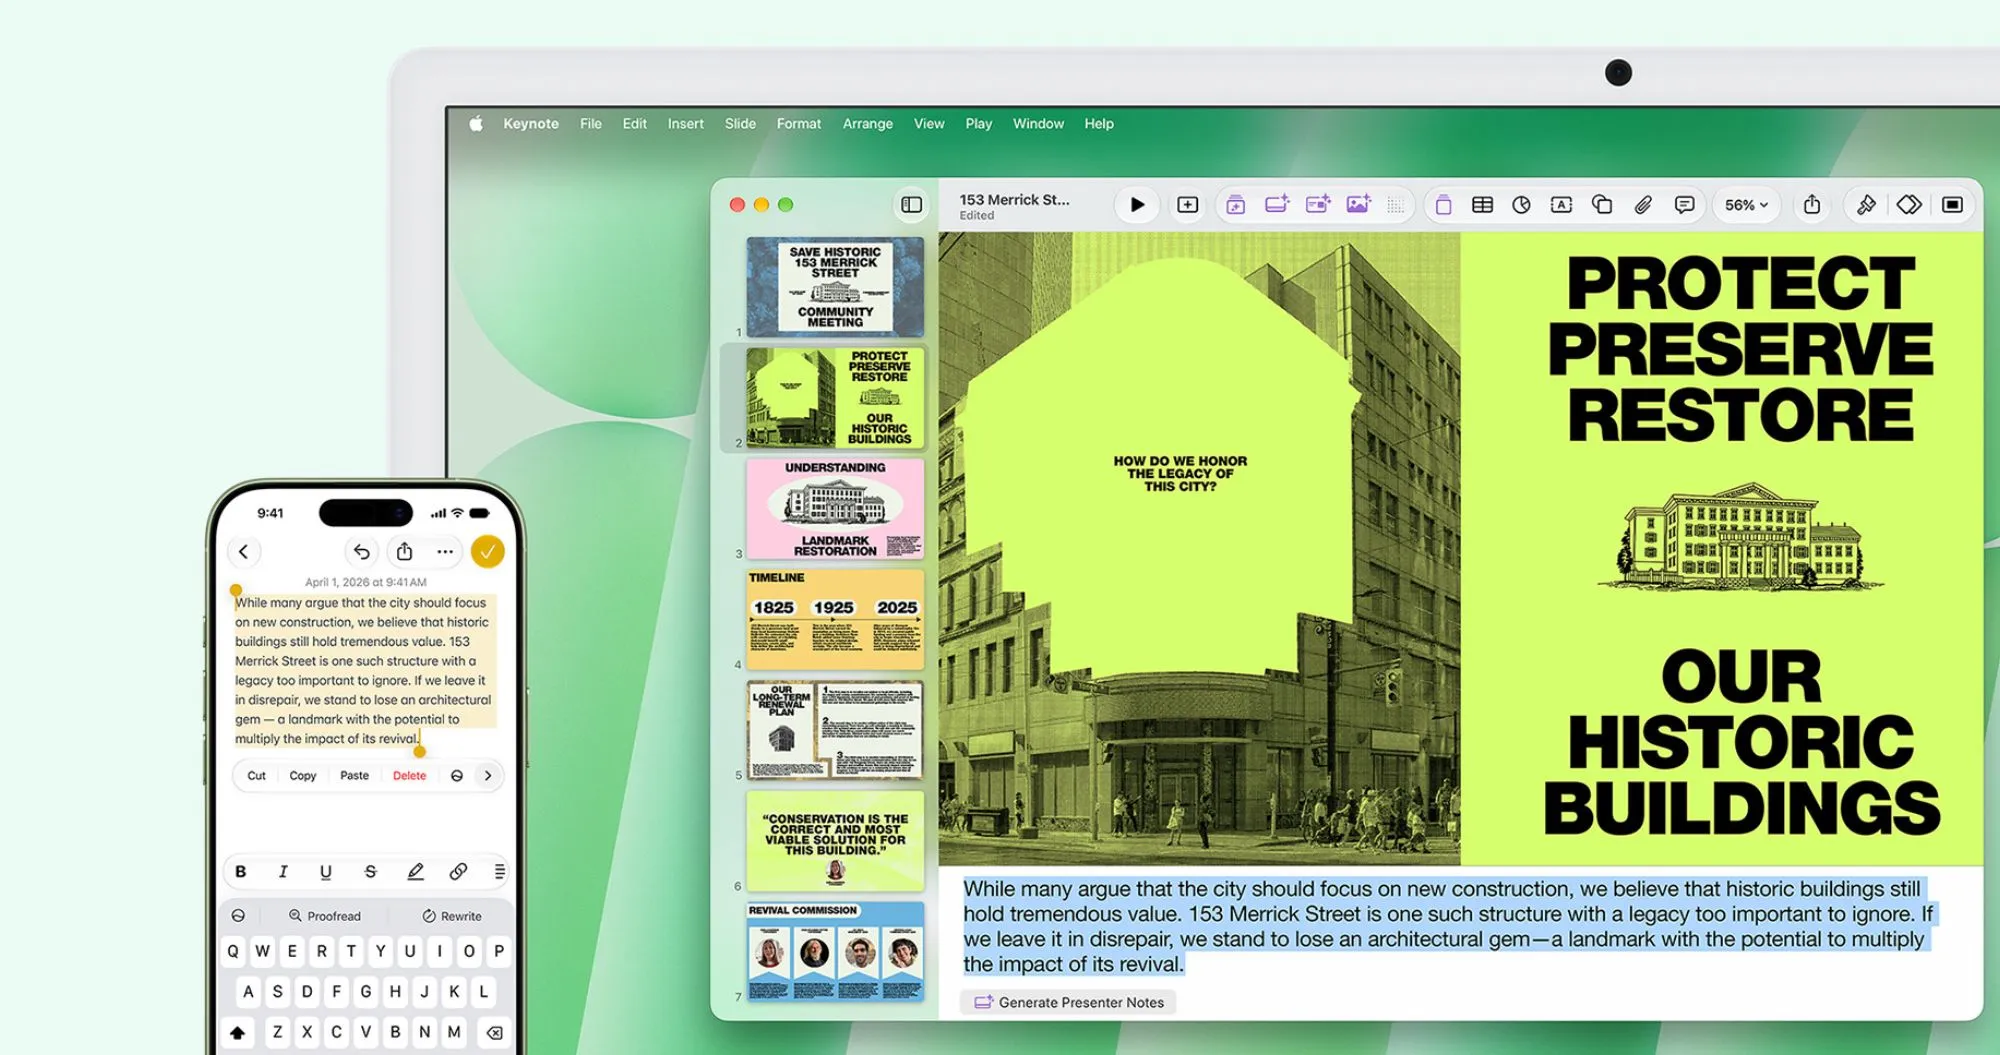
Task: Tap Paste in iPhone edit menu
Action: point(354,776)
